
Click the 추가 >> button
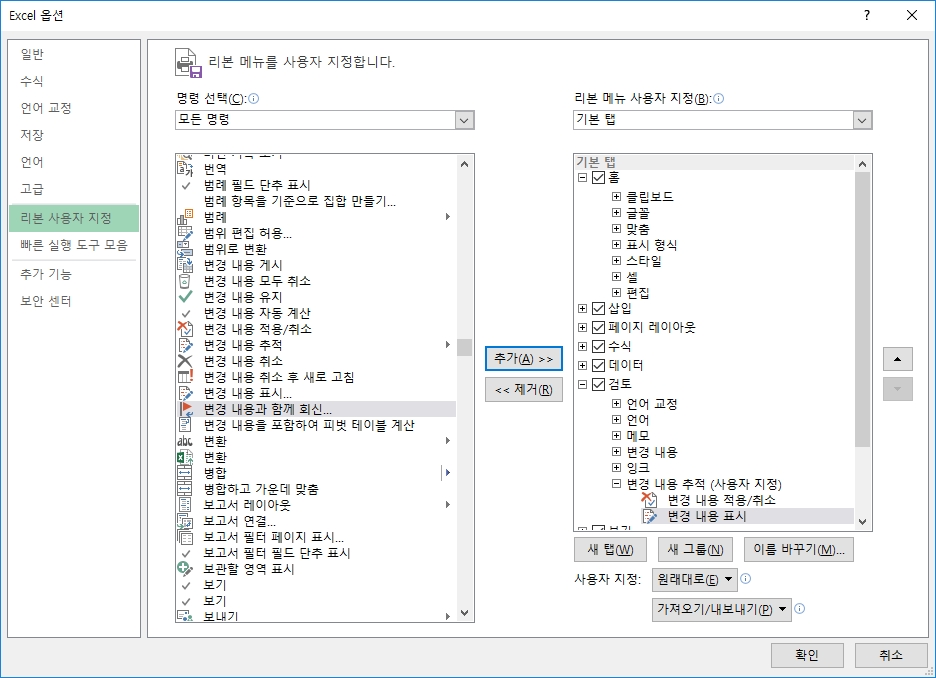point(523,358)
